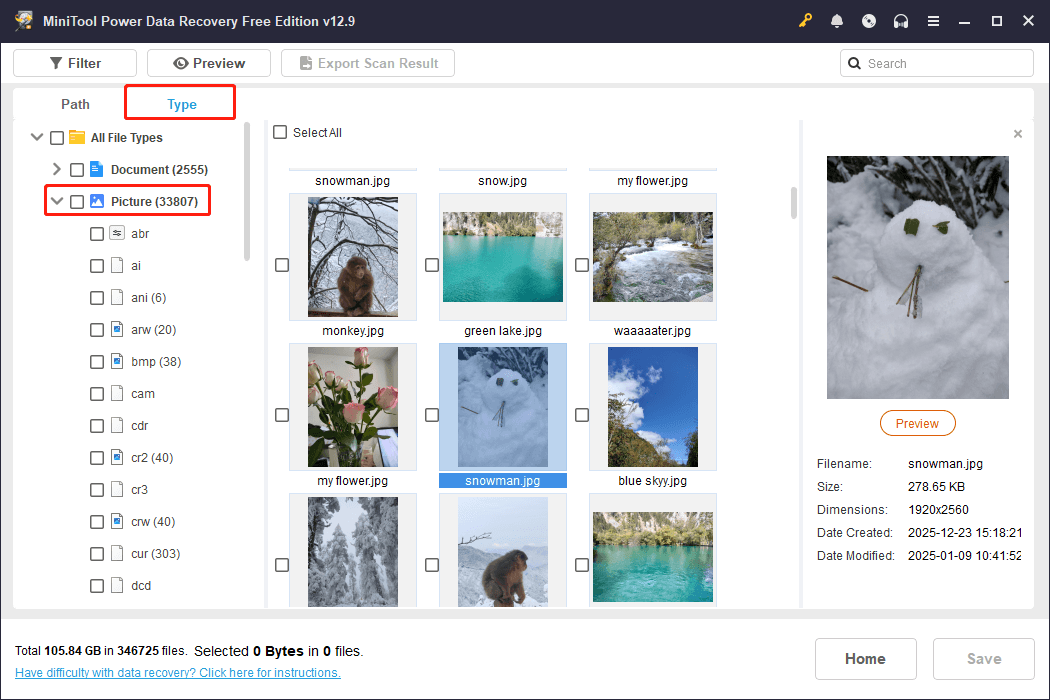Open the hamburger menu

pyautogui.click(x=933, y=21)
